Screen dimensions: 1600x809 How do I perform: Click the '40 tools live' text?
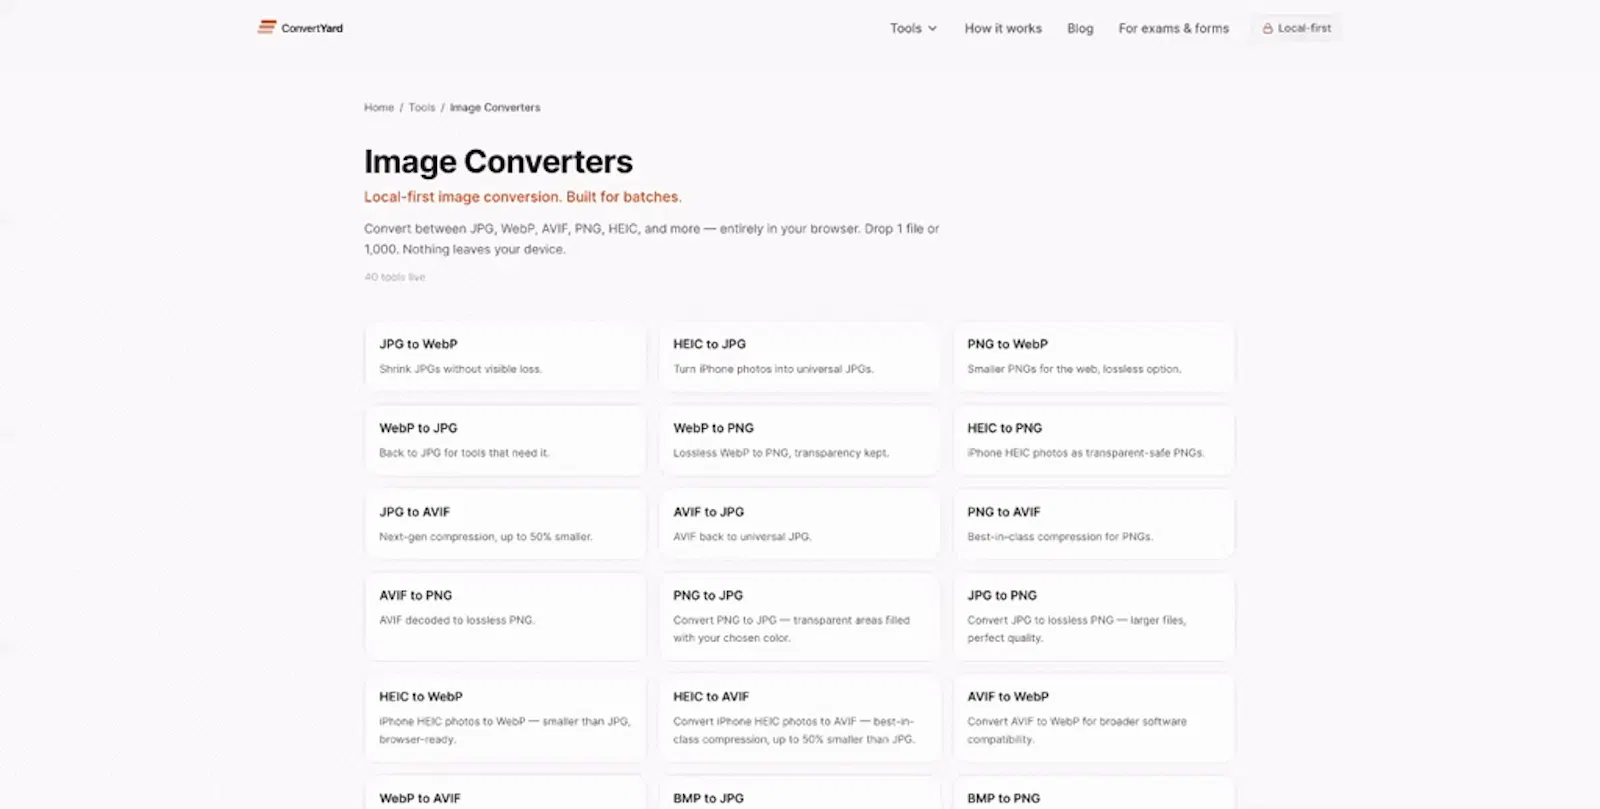click(395, 277)
